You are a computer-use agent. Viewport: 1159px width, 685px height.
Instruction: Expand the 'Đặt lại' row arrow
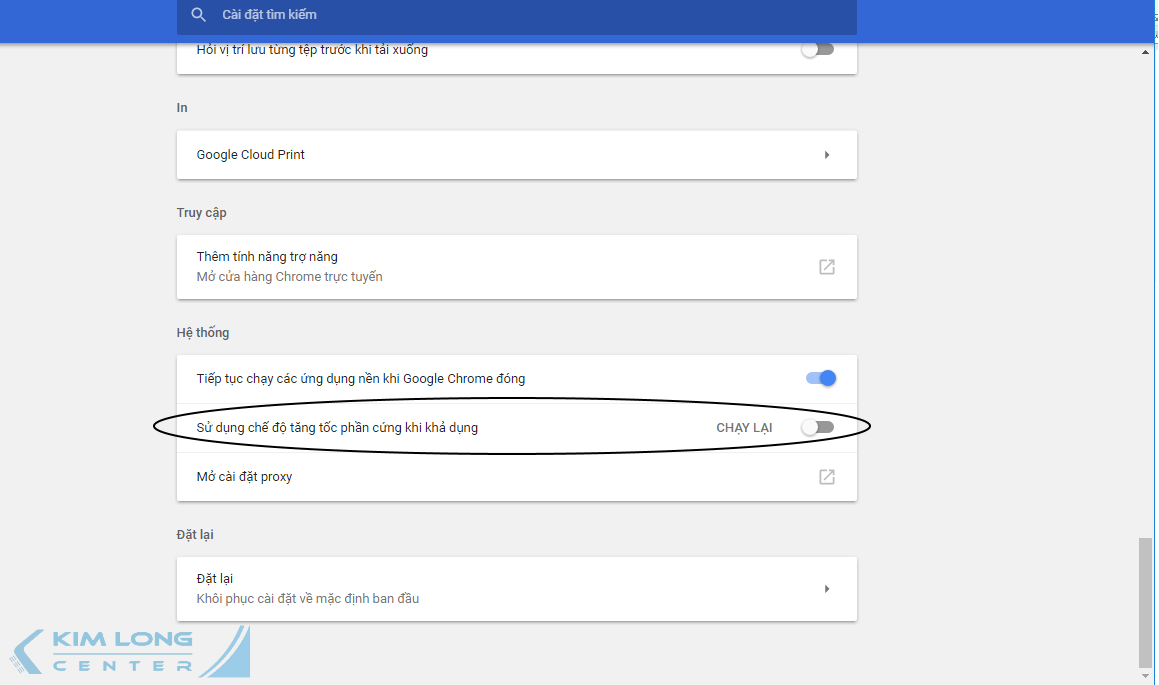(x=827, y=589)
